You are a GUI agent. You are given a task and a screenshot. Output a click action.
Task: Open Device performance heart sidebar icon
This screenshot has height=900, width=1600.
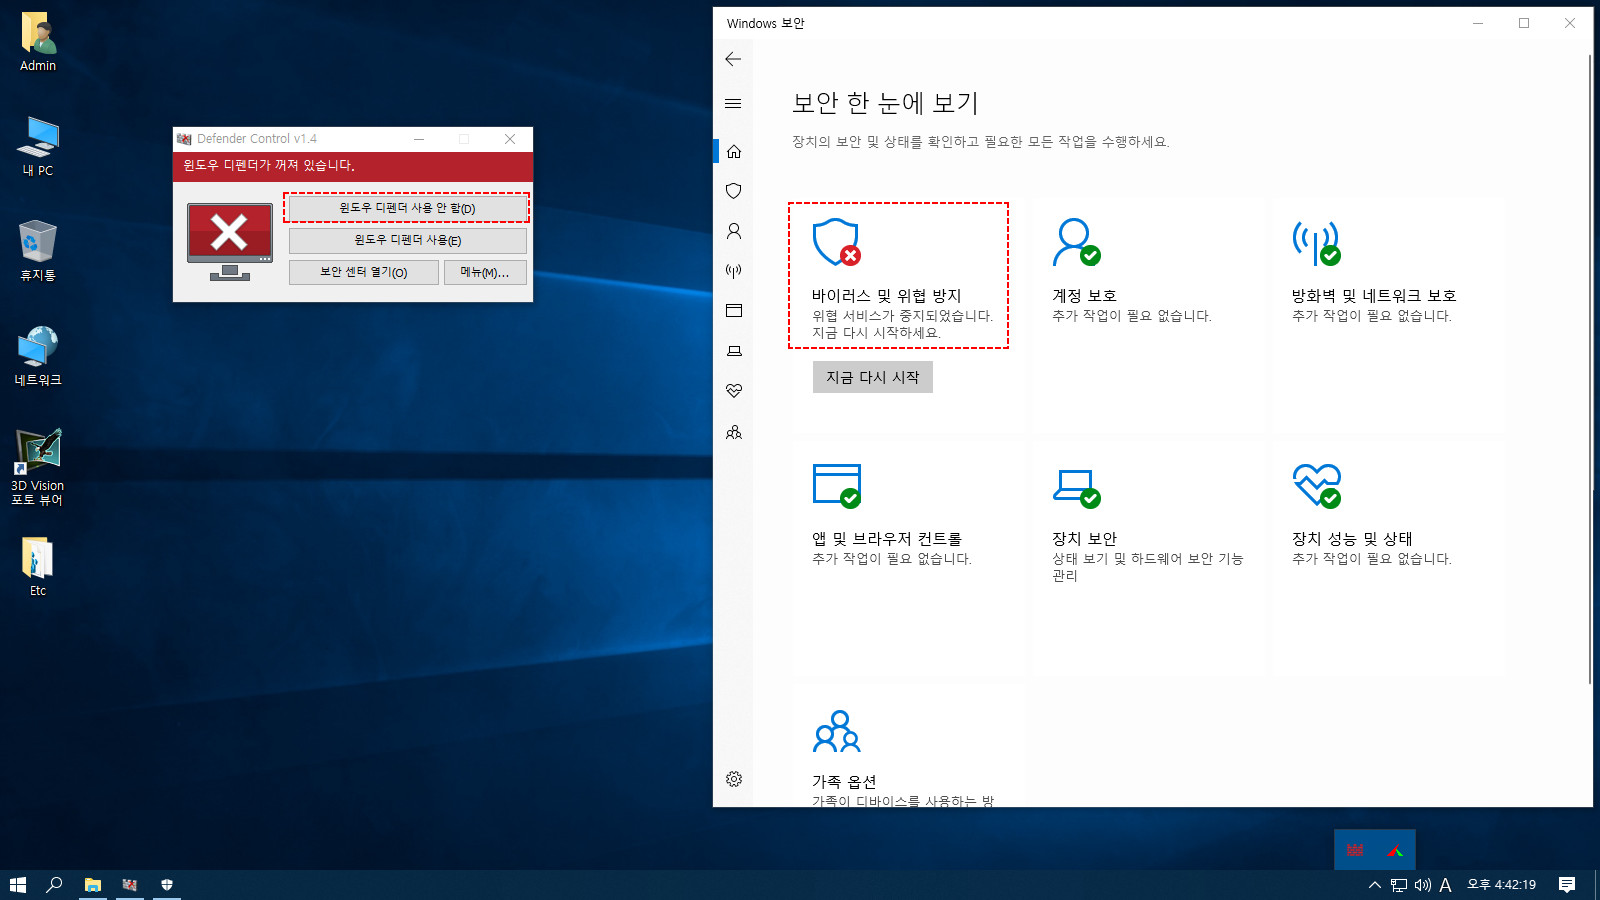(x=734, y=391)
